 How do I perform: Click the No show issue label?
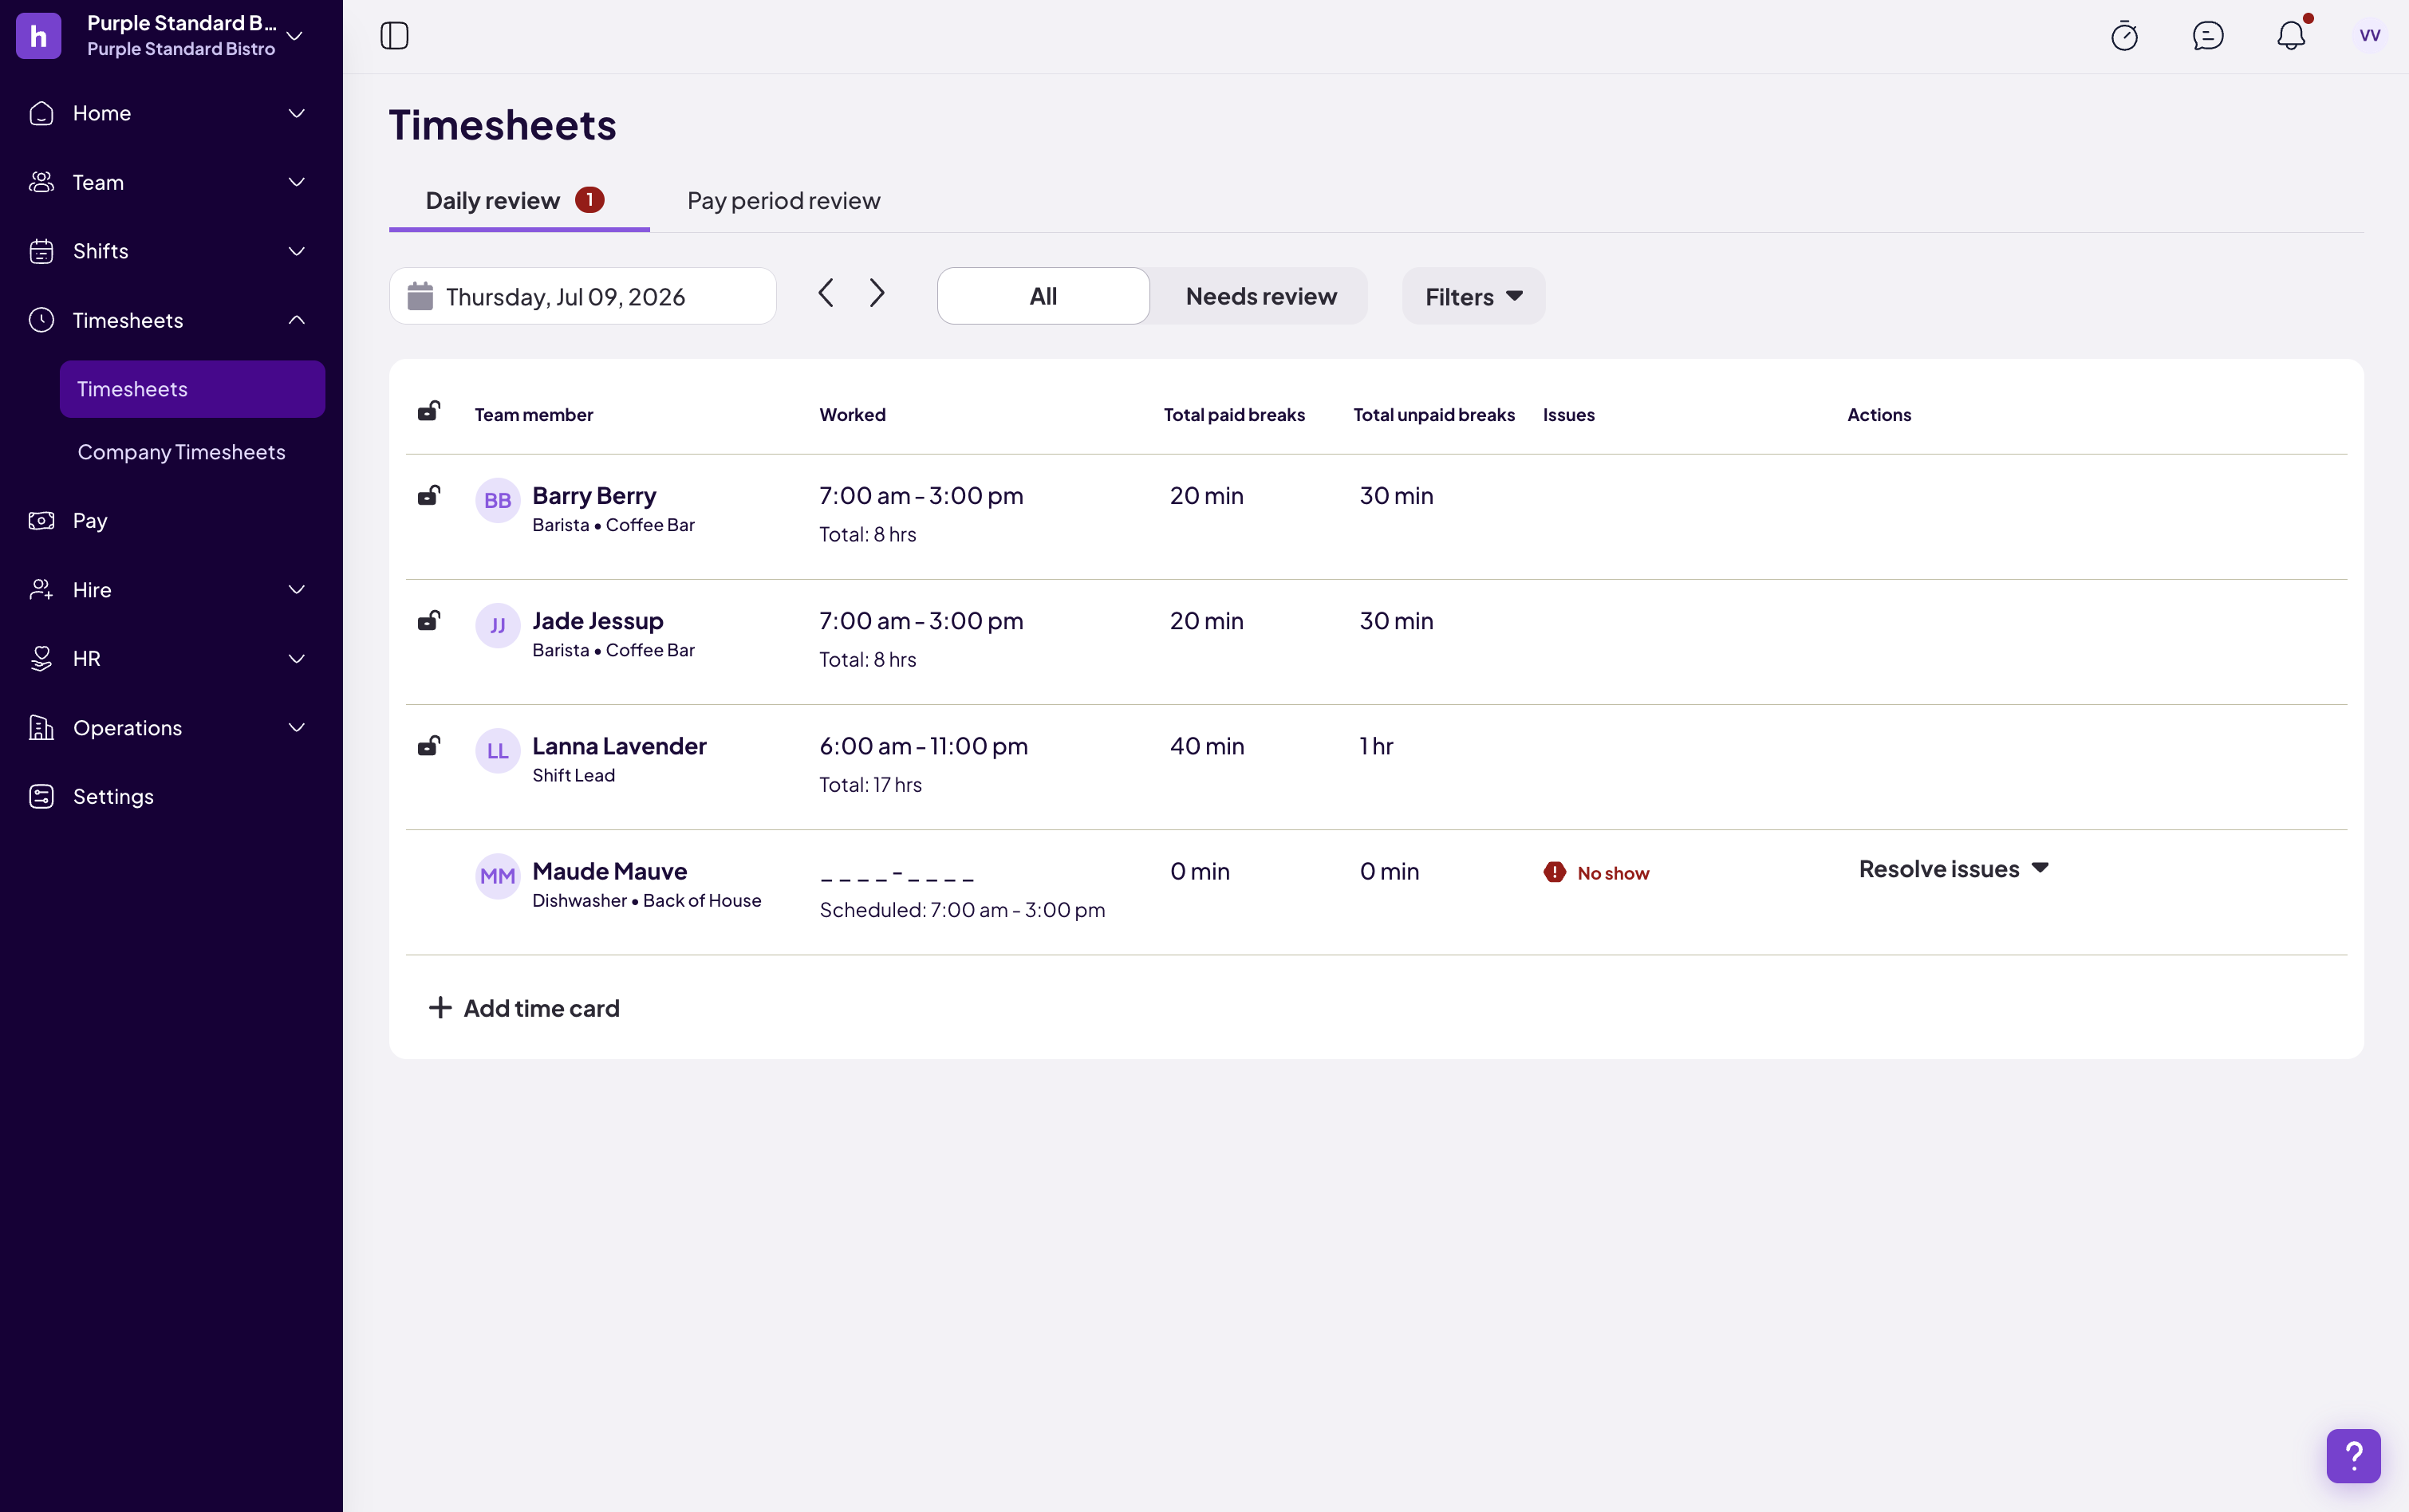(1613, 873)
